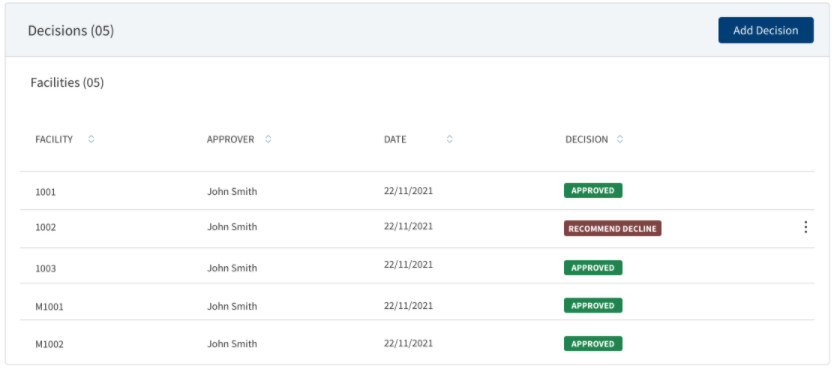Click the Decisions (05) panel title
The image size is (835, 371).
71,31
